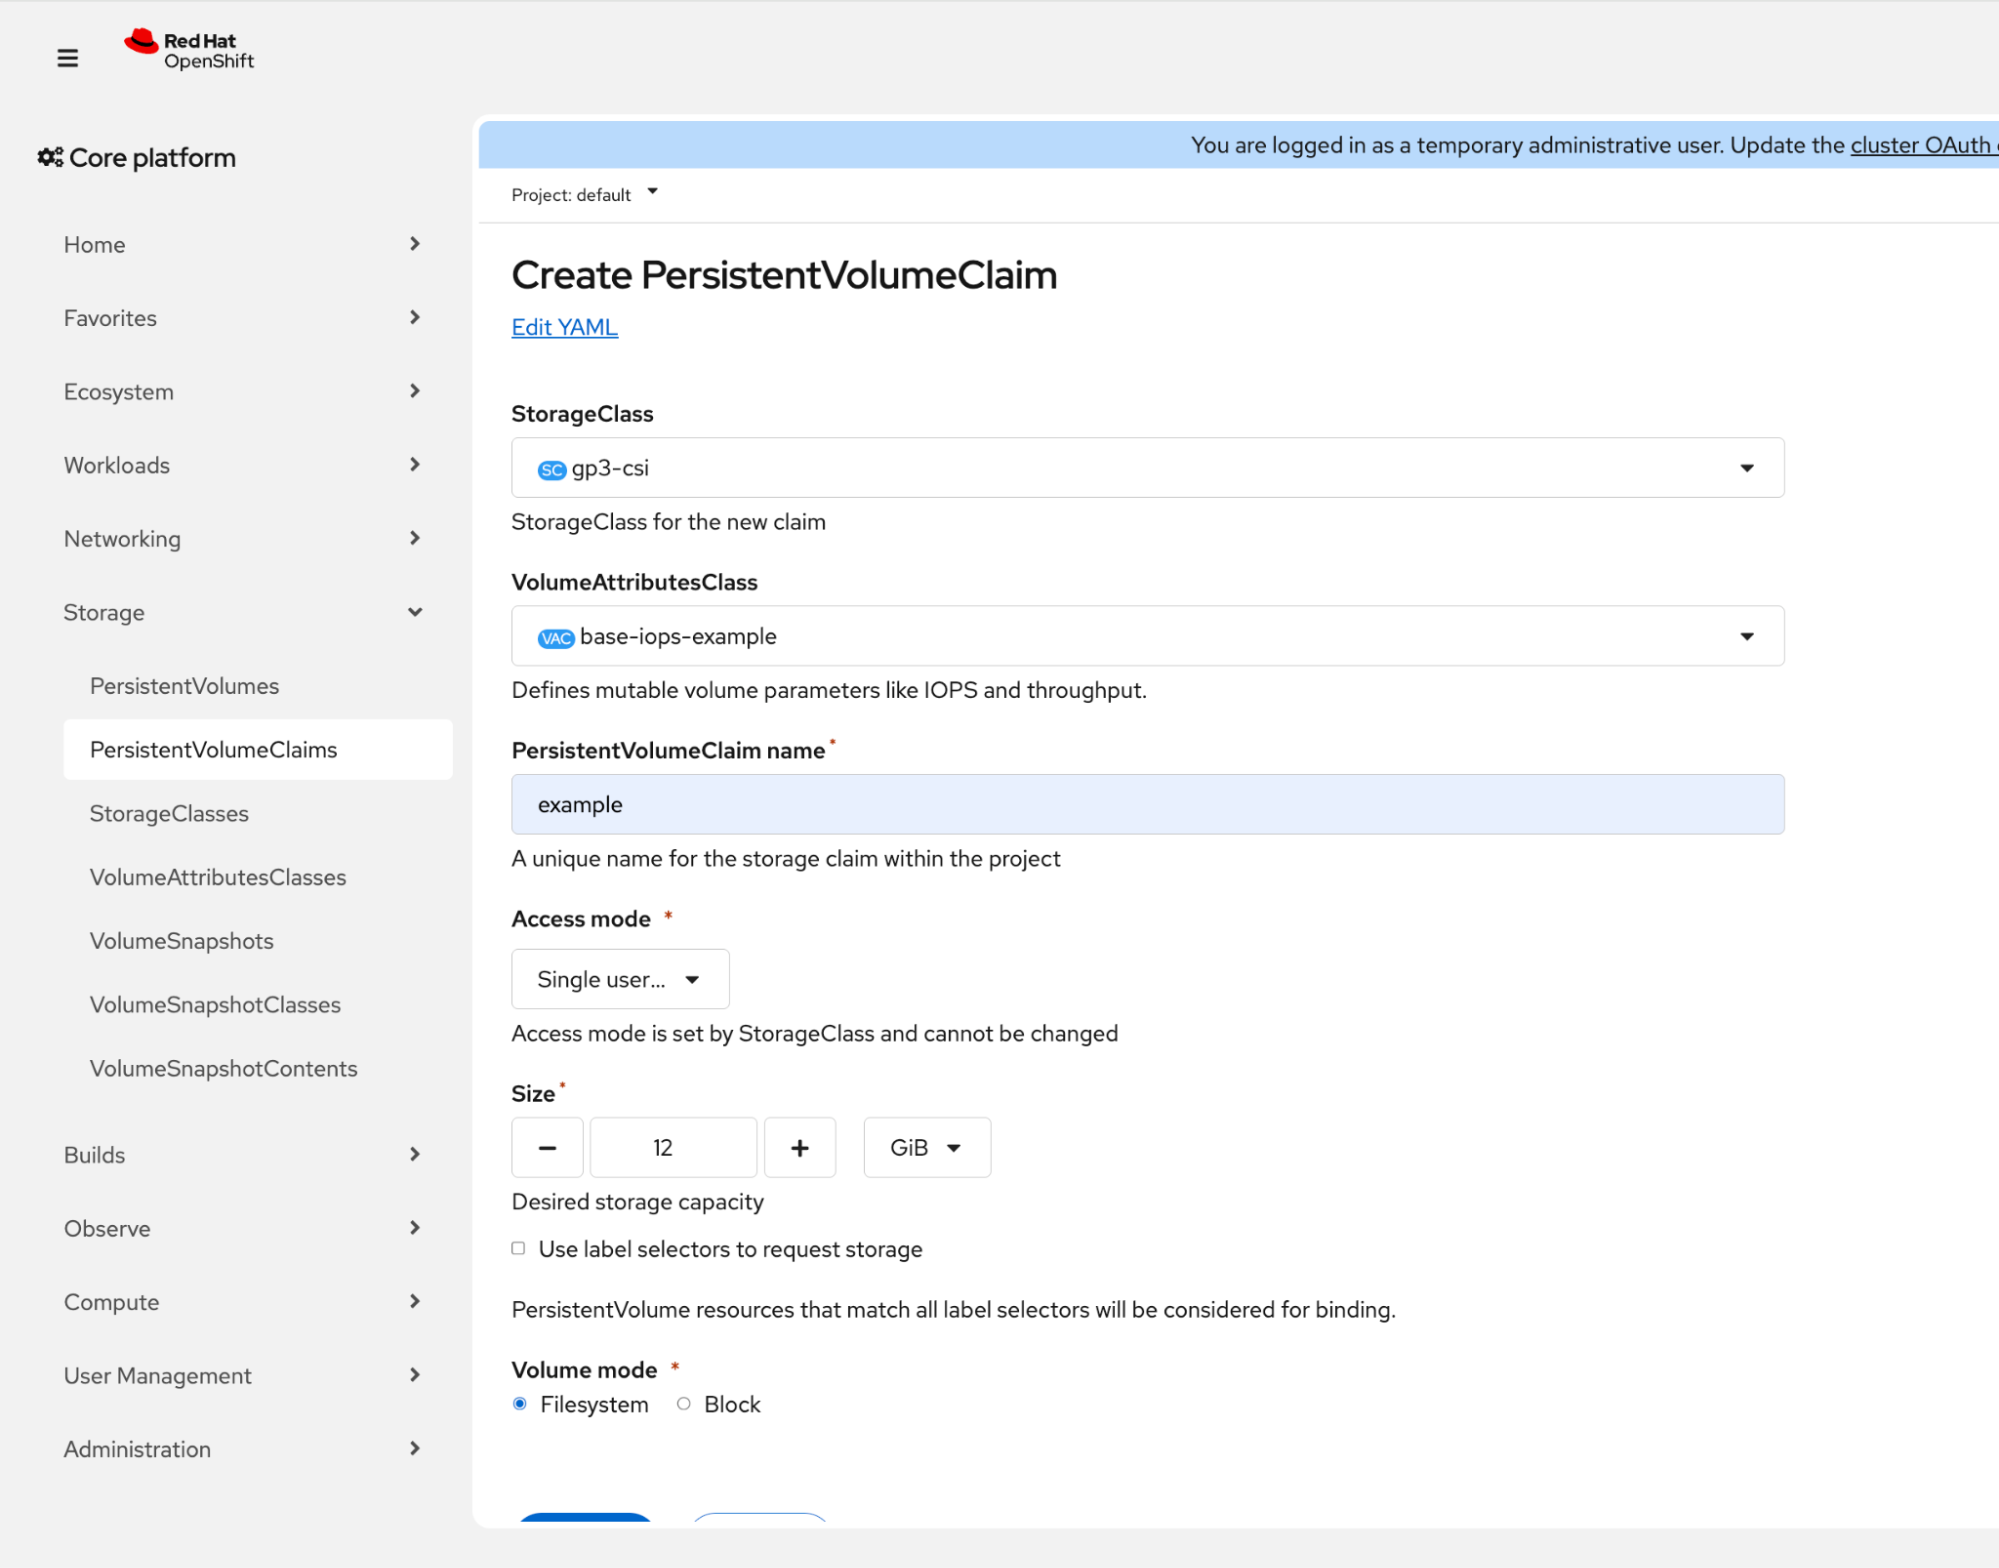Expand the Home navigation chevron
1999x1568 pixels.
point(415,244)
